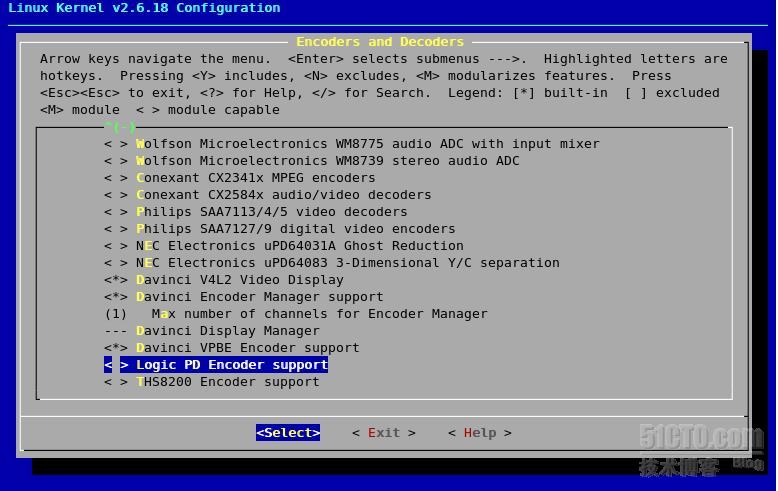Toggle Wolfson WM8739 stereo audio ADC state

[116, 161]
